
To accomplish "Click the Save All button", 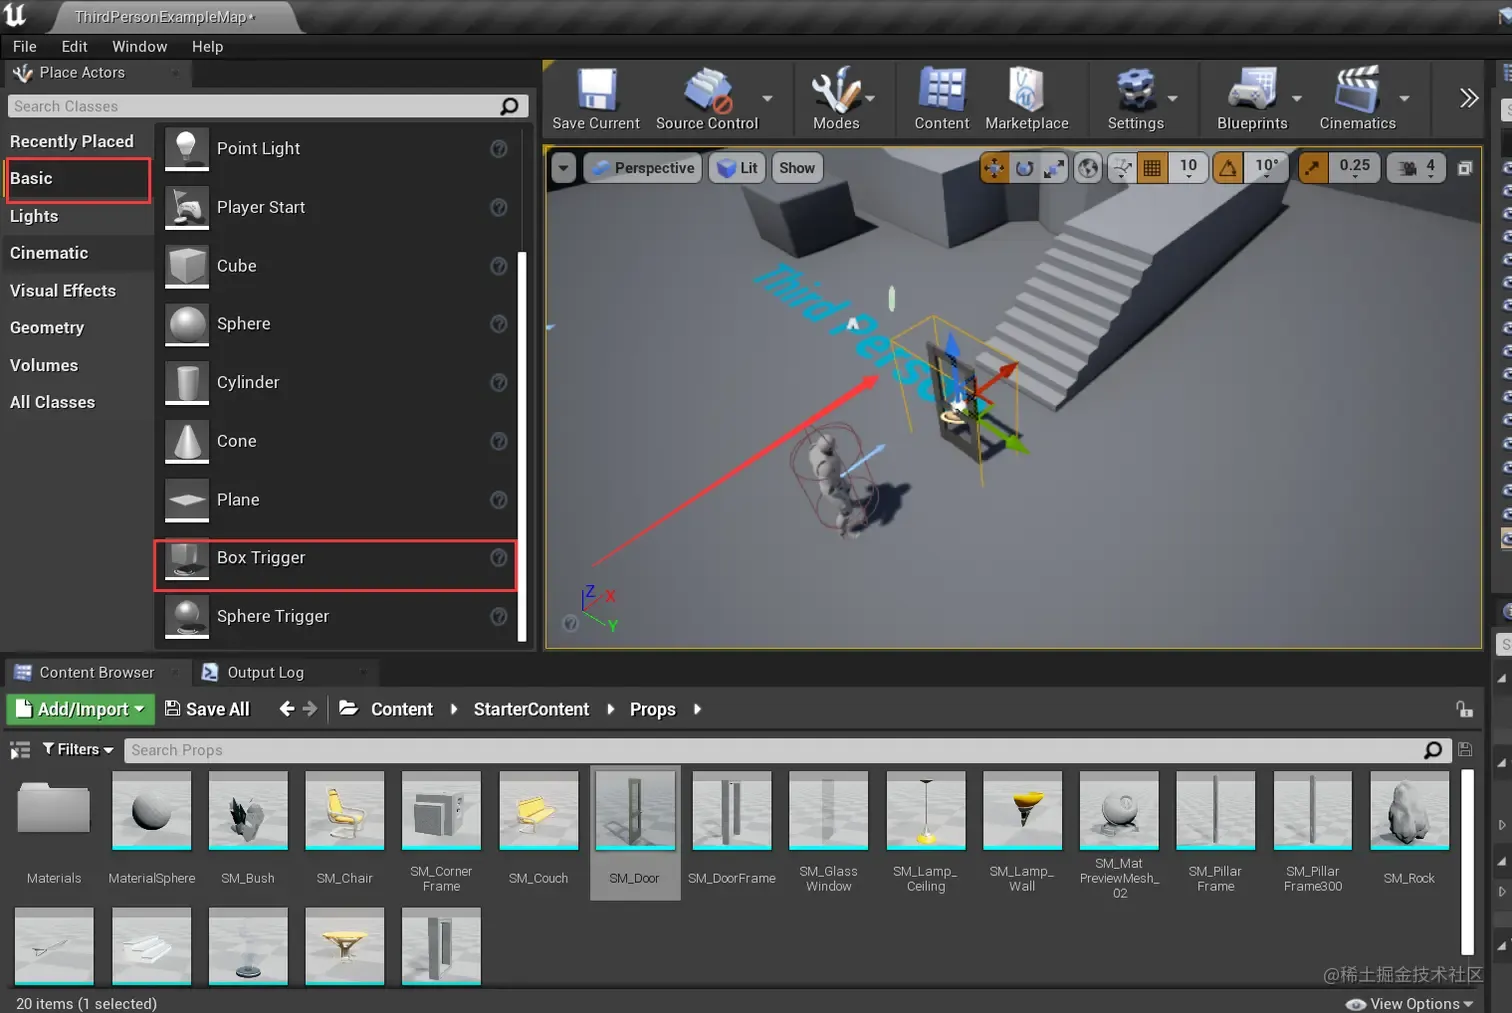I will (207, 709).
